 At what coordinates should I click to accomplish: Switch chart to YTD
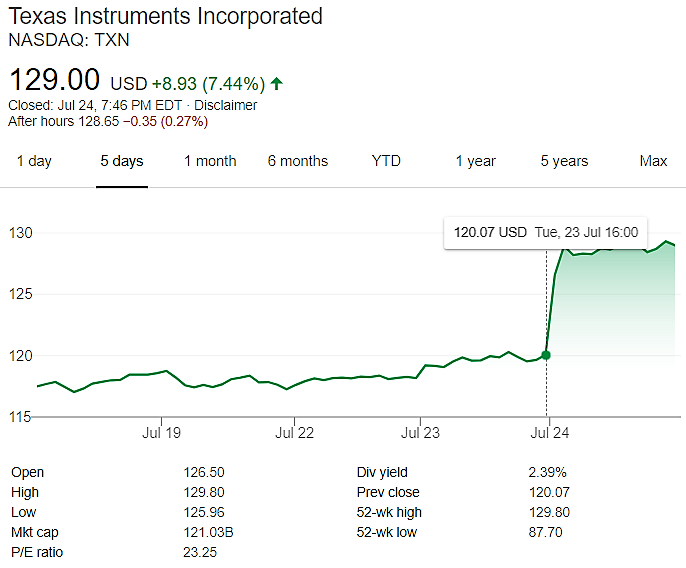pyautogui.click(x=386, y=161)
